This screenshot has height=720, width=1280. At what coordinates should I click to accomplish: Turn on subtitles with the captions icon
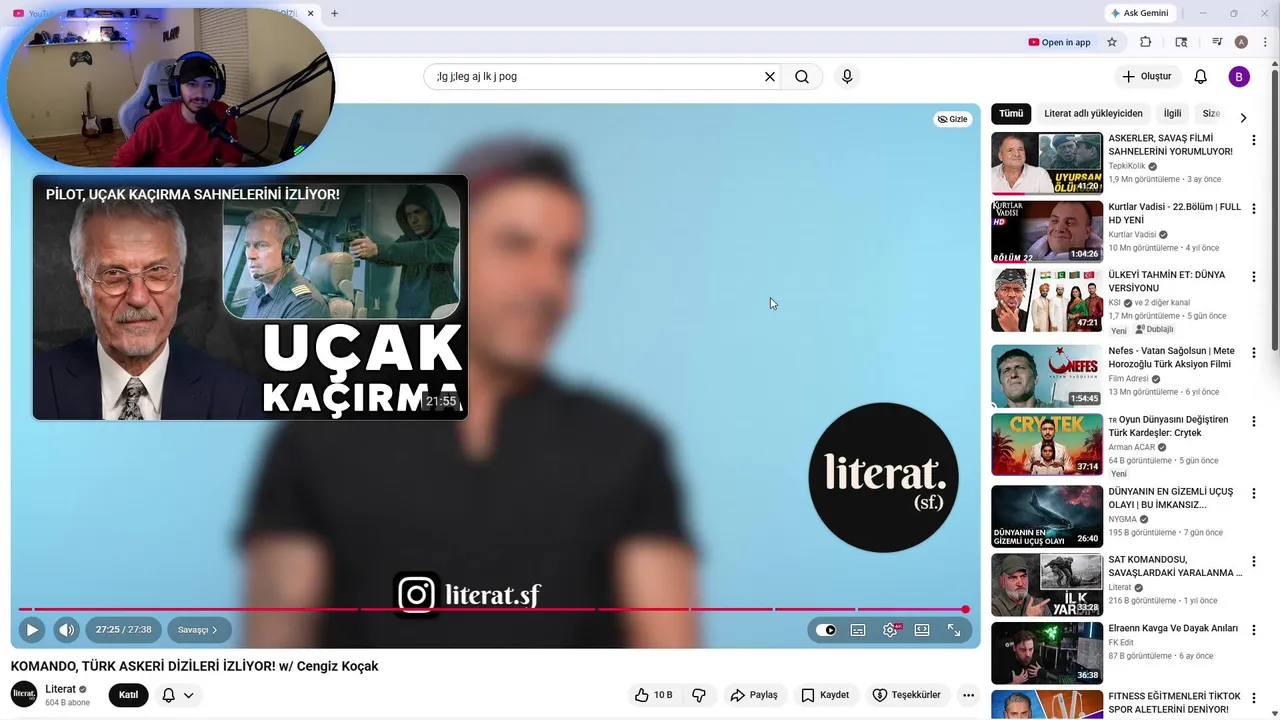pos(858,630)
